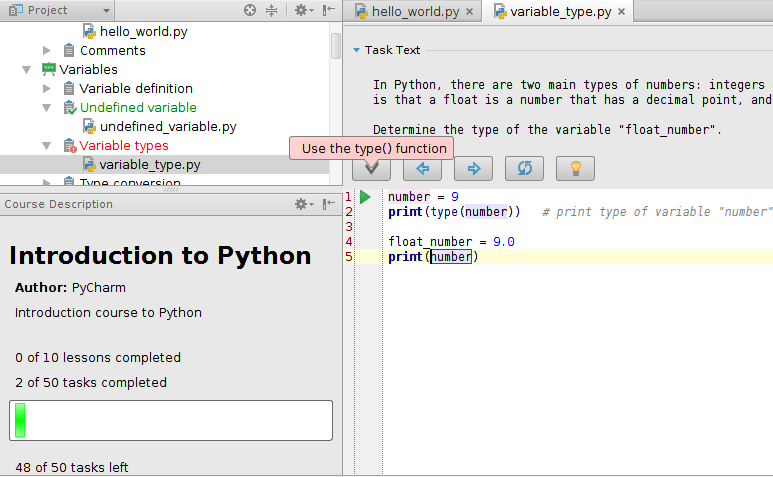Select the Variables lesson
773x477 pixels.
[x=89, y=69]
